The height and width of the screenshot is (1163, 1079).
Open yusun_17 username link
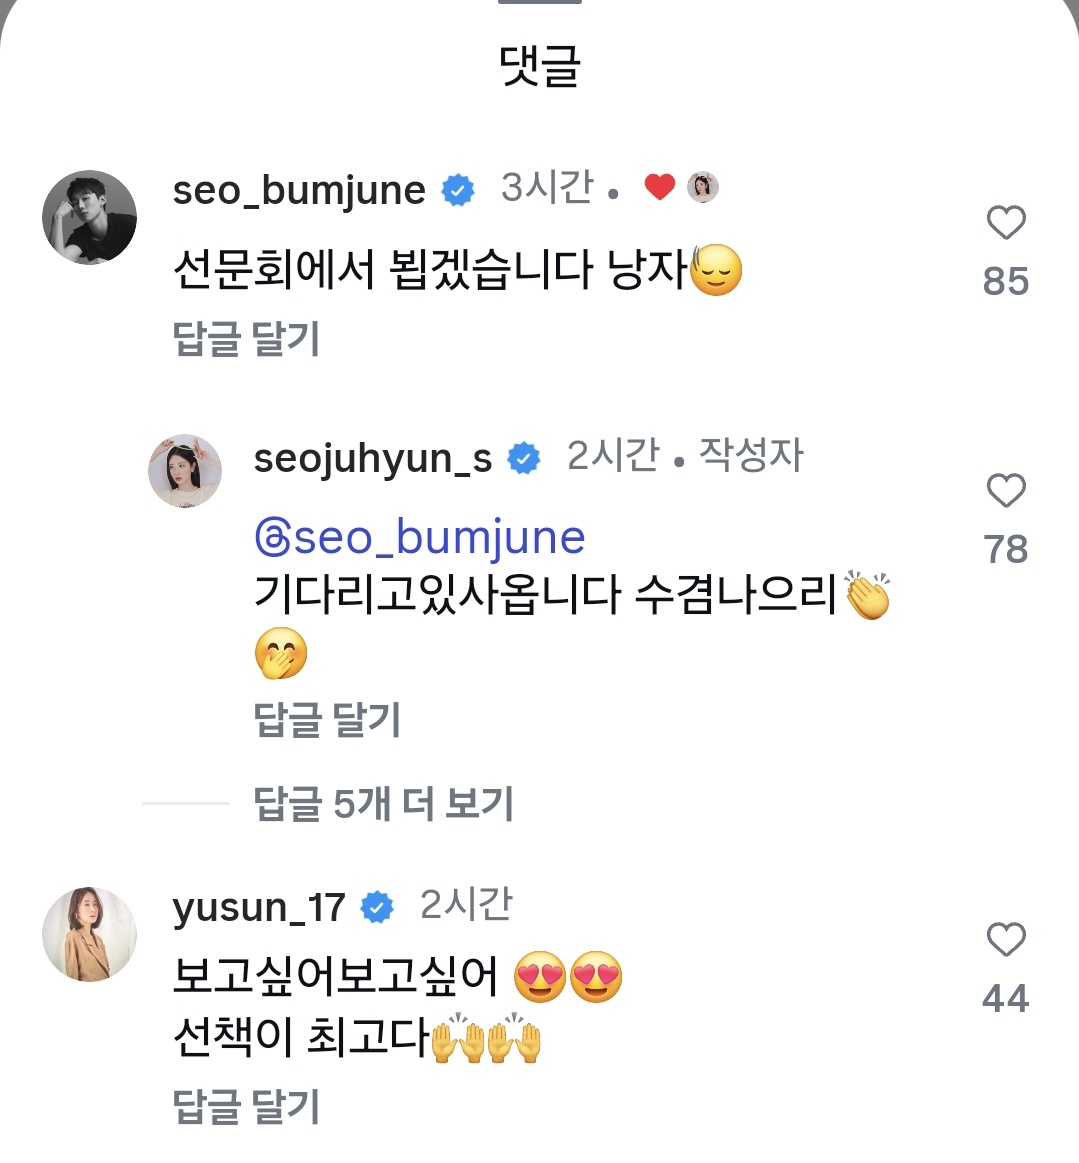[x=259, y=907]
